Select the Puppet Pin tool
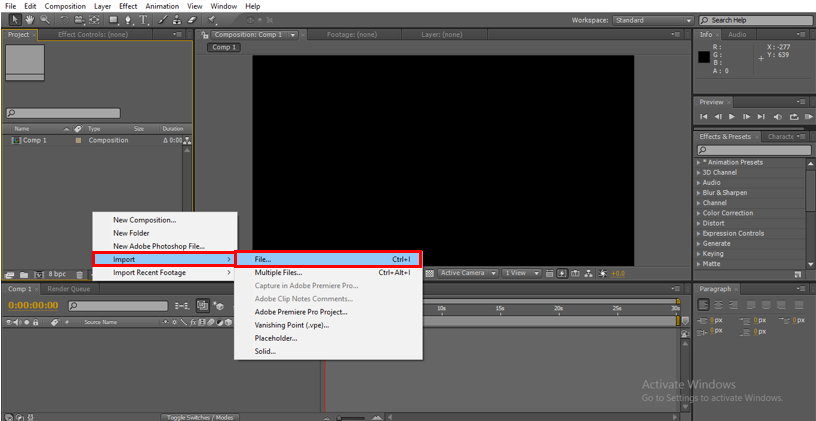 pyautogui.click(x=212, y=20)
